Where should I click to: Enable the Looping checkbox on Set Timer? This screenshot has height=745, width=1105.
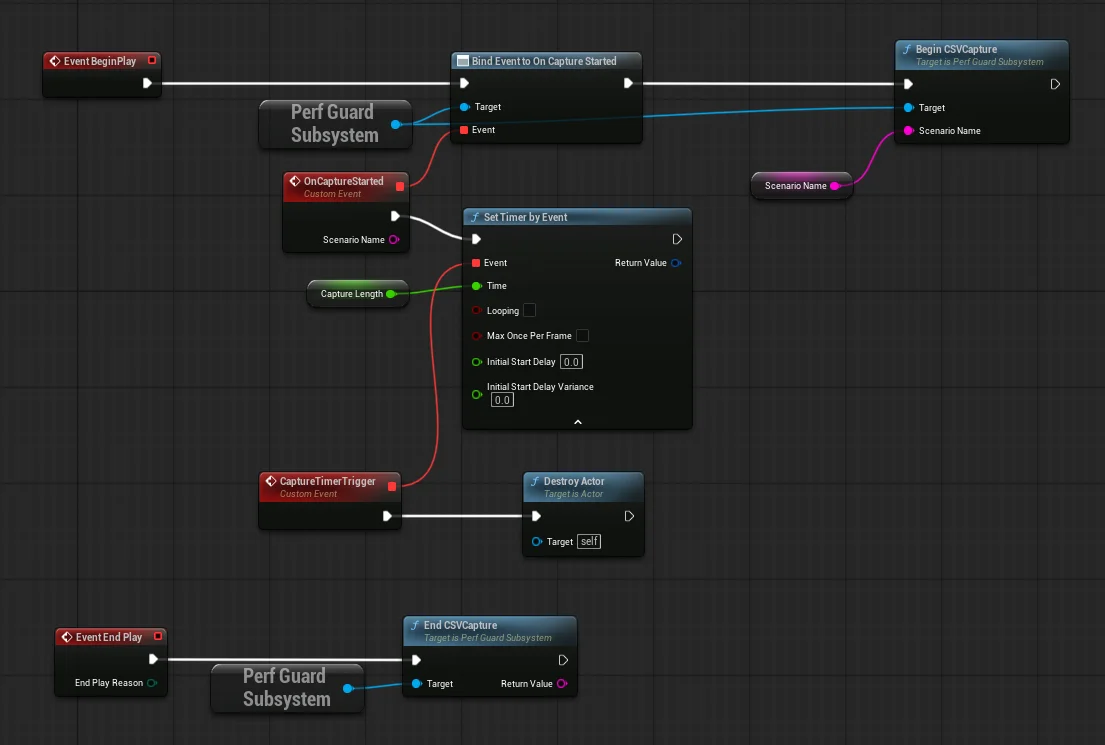(529, 311)
